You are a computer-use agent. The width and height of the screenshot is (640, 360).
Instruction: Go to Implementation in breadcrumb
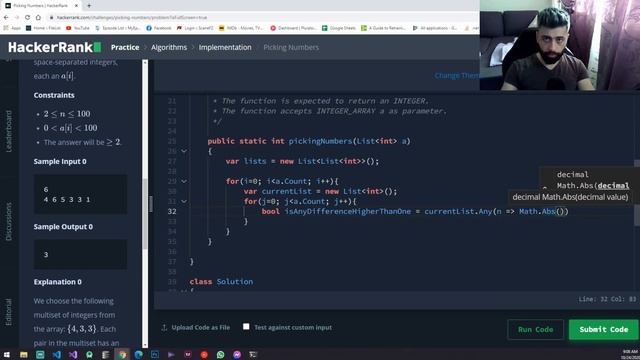(225, 47)
